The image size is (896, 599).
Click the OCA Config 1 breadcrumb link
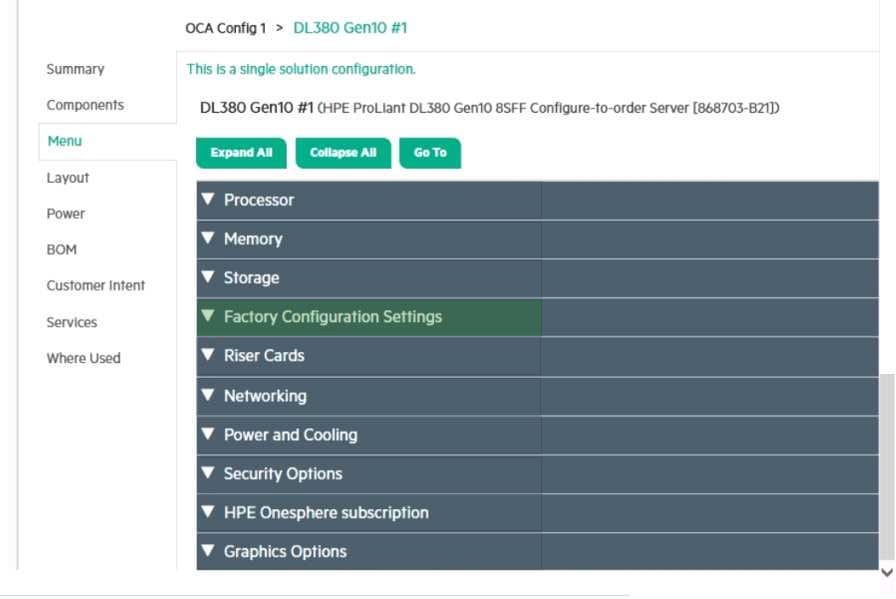click(226, 28)
